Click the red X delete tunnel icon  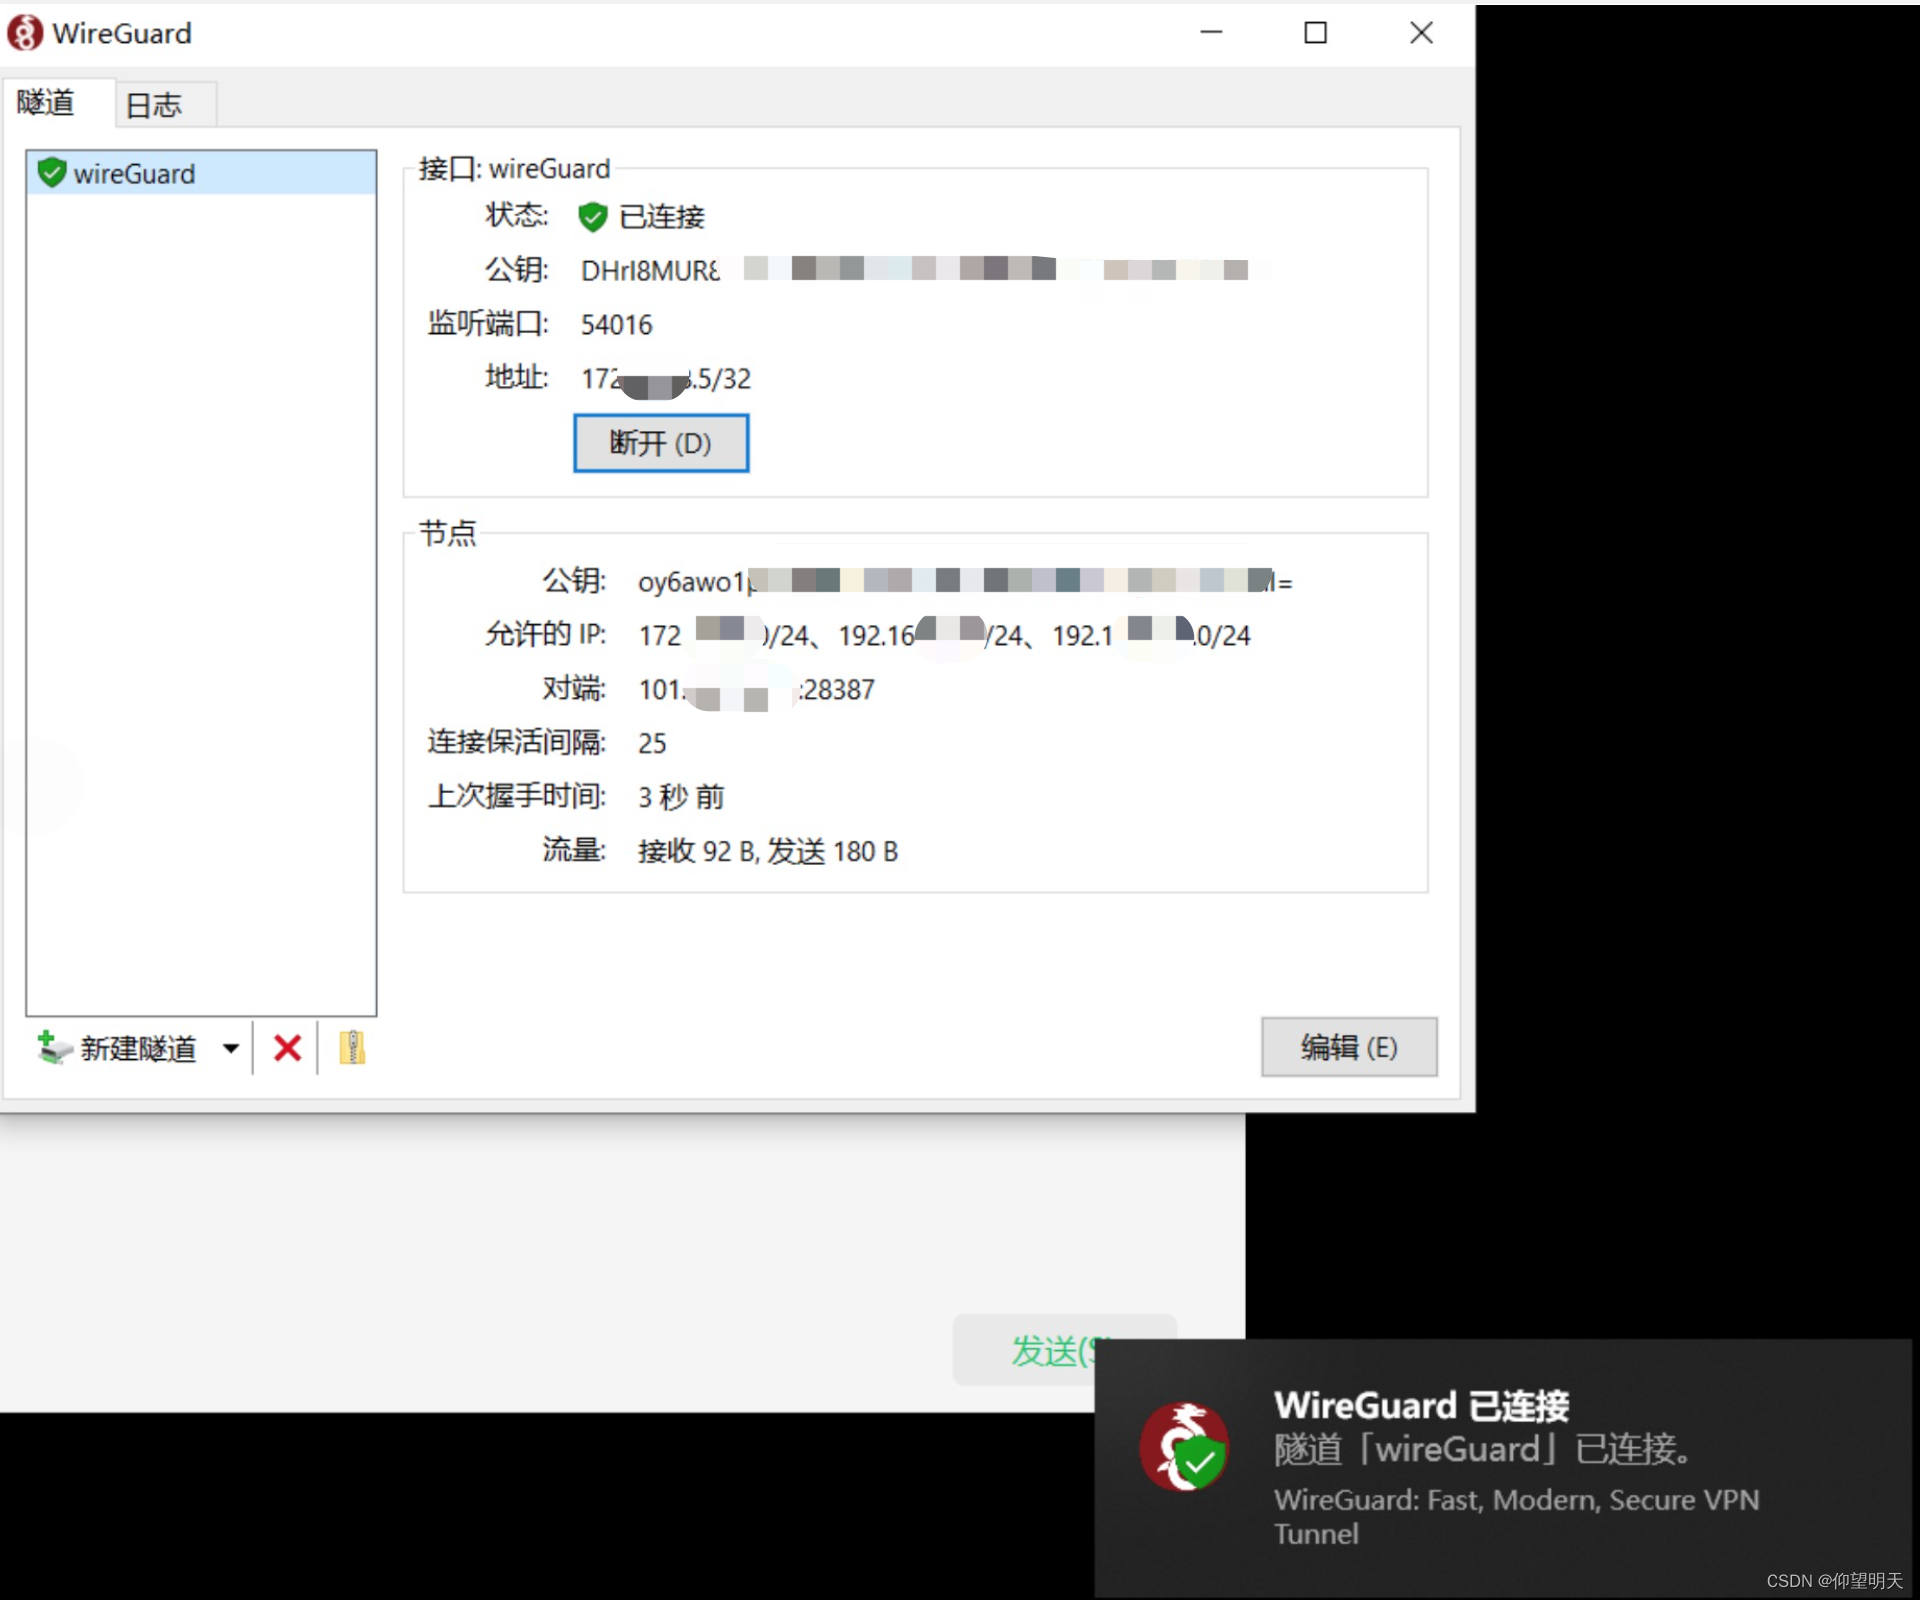pyautogui.click(x=287, y=1048)
